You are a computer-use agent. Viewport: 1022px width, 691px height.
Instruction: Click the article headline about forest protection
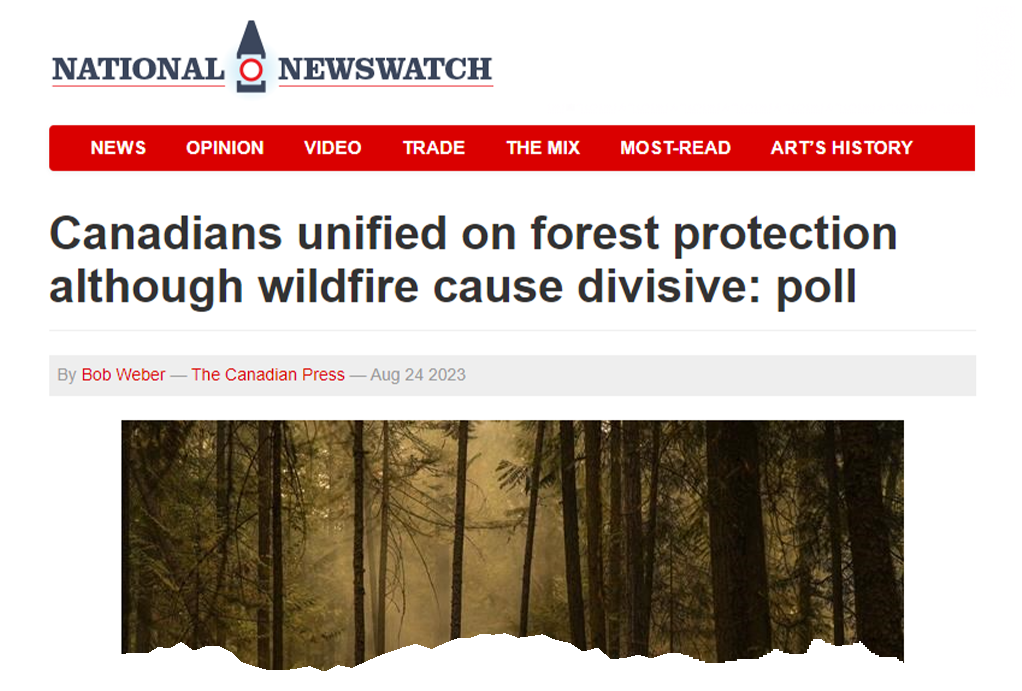coord(473,259)
